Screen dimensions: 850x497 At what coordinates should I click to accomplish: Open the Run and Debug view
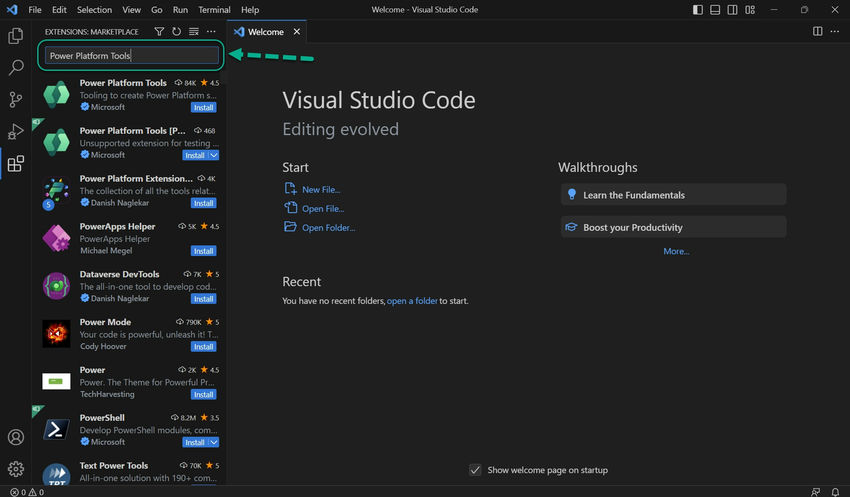pos(15,131)
